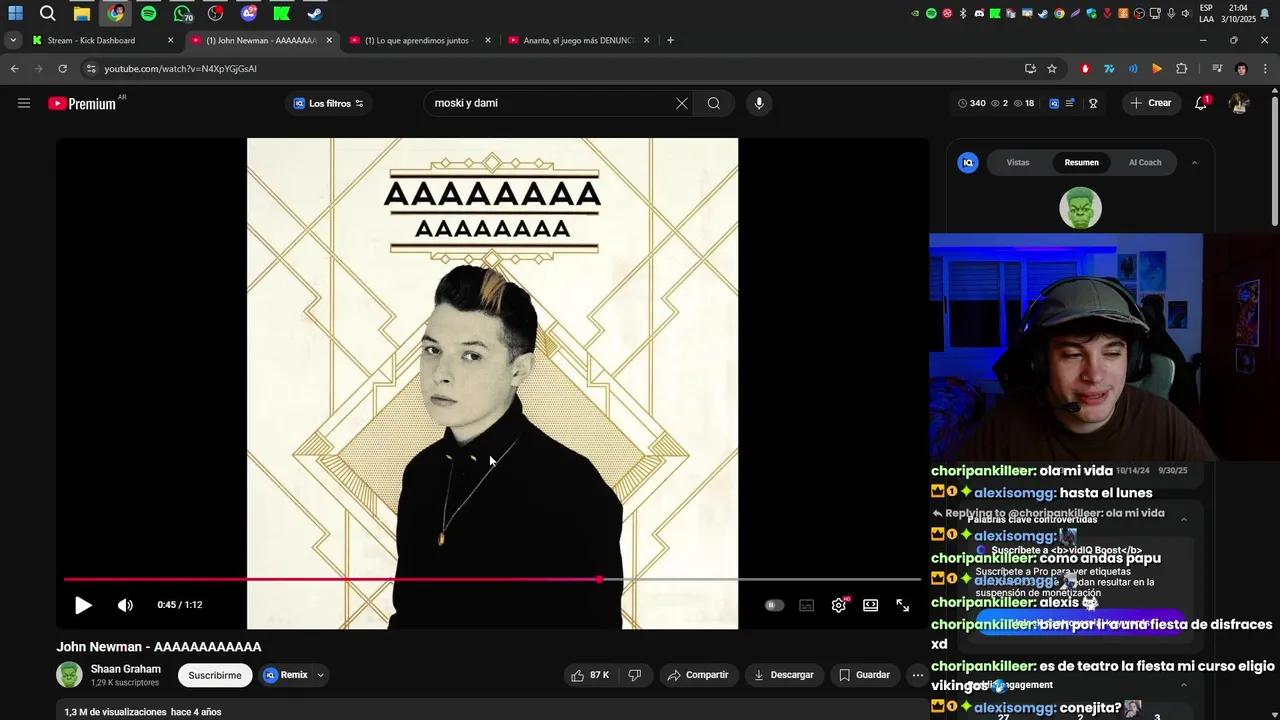Expand the Remix dropdown arrow
The height and width of the screenshot is (720, 1280).
pos(320,675)
